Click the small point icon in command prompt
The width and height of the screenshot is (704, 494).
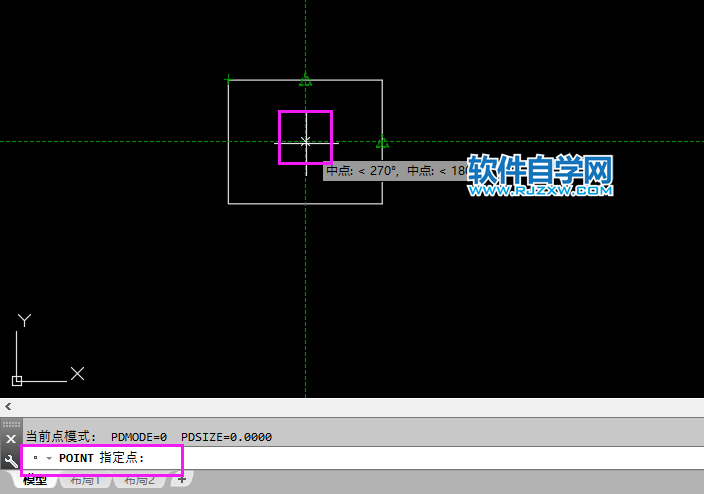[35, 458]
